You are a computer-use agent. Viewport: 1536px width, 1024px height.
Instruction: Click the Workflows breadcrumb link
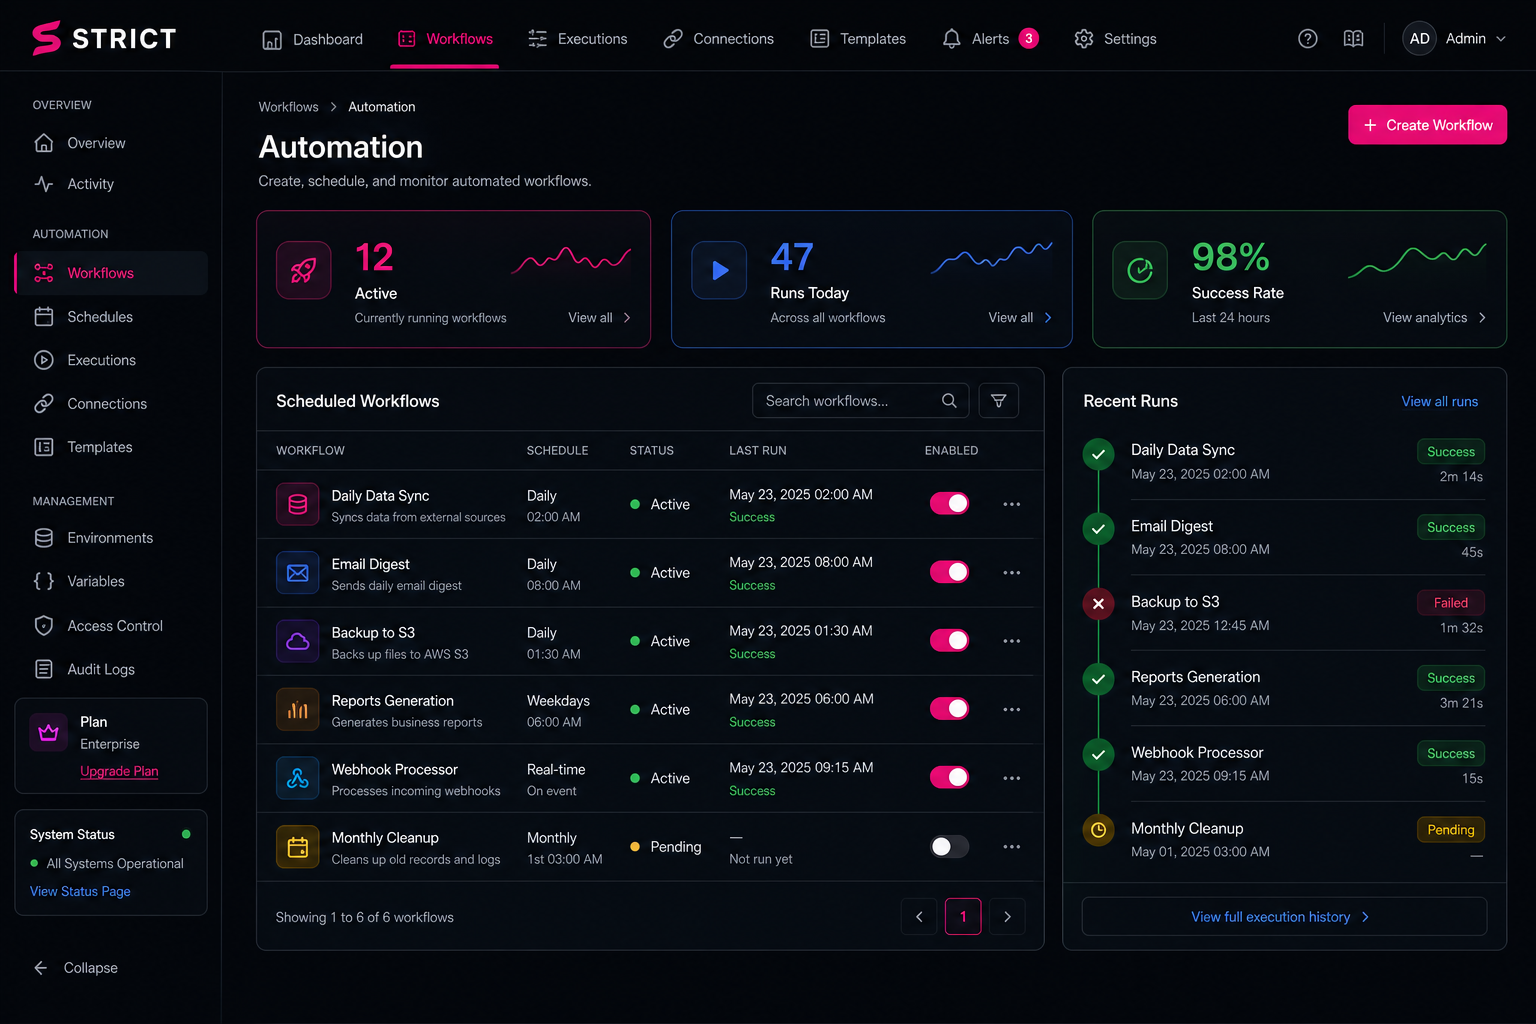click(288, 107)
